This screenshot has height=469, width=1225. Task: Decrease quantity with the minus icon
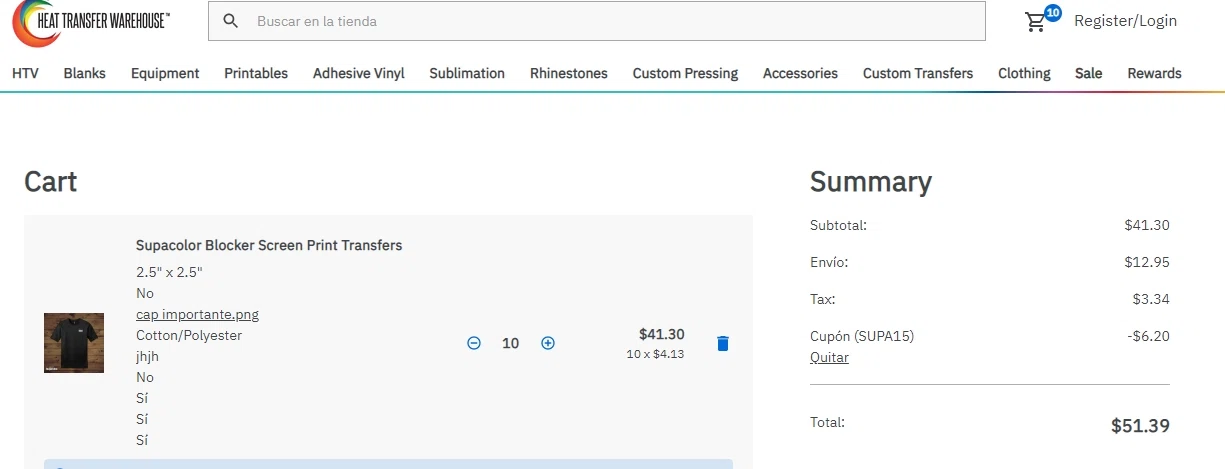pyautogui.click(x=474, y=343)
